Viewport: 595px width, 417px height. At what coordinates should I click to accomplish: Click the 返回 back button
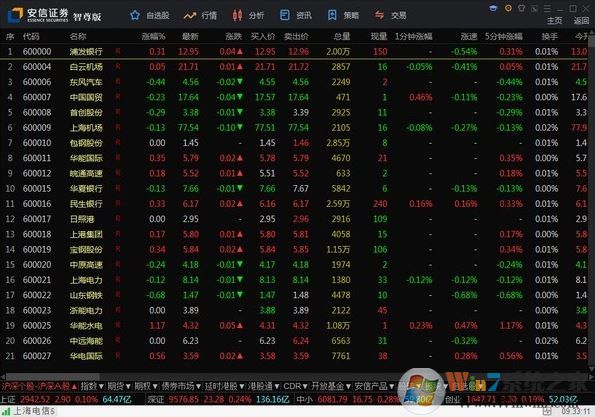pyautogui.click(x=581, y=20)
